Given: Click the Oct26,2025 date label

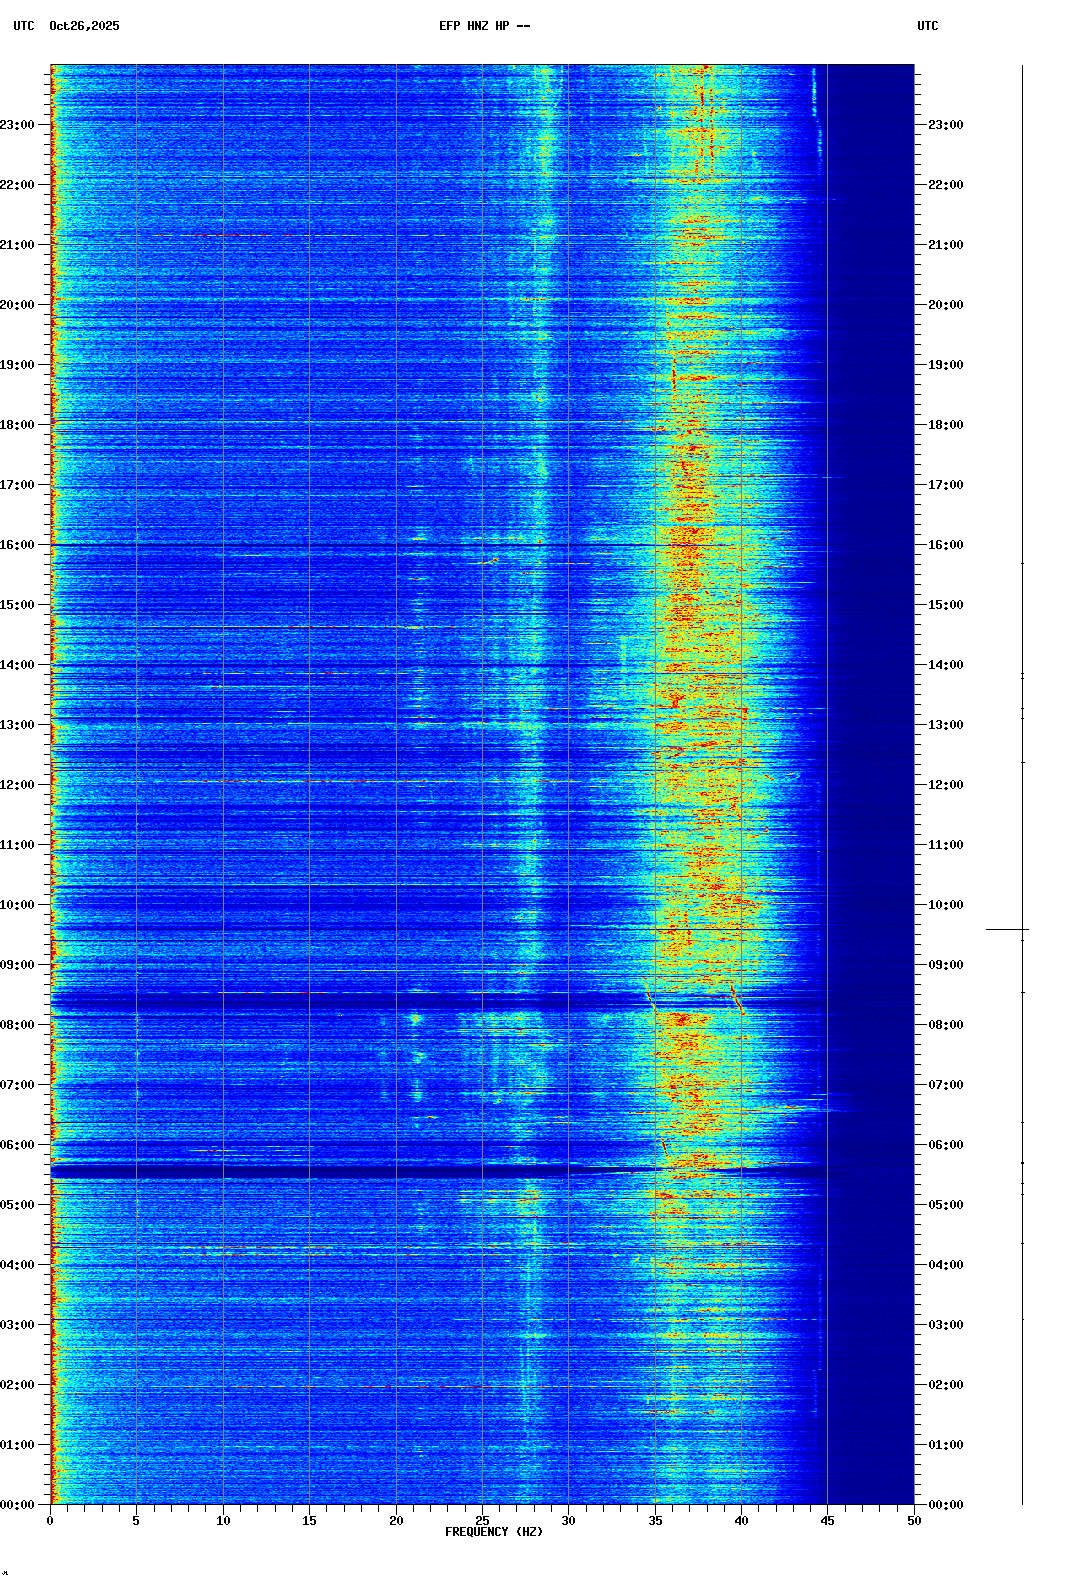Looking at the screenshot, I should click(x=84, y=26).
